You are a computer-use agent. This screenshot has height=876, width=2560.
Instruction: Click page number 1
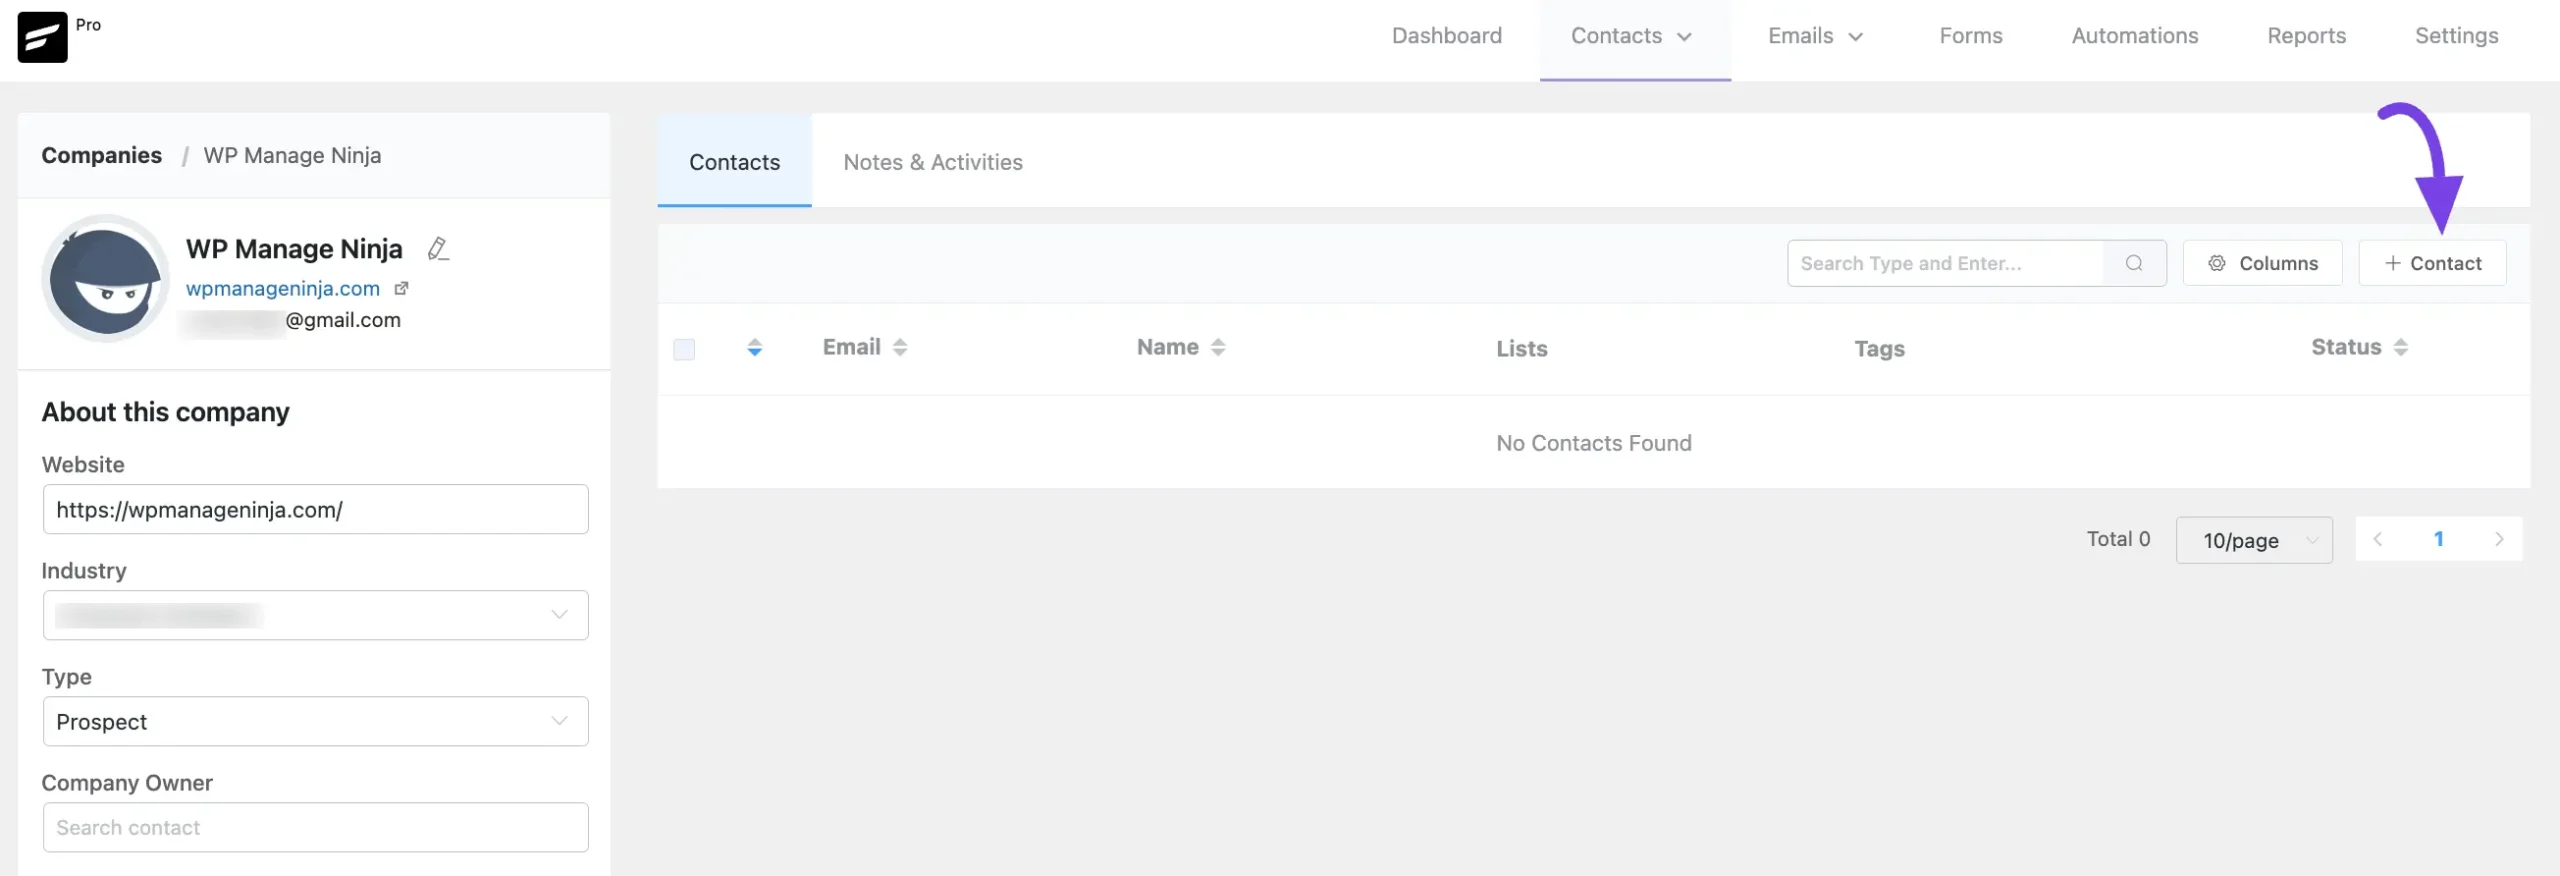pyautogui.click(x=2439, y=539)
